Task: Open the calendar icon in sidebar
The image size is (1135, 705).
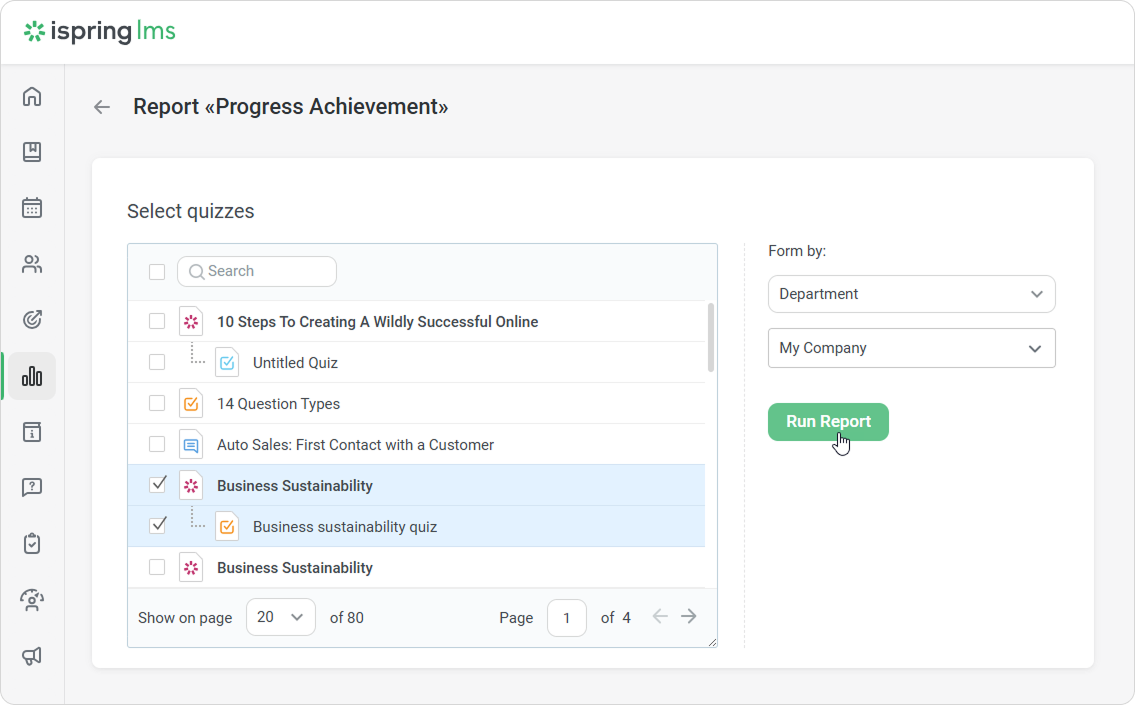Action: (32, 208)
